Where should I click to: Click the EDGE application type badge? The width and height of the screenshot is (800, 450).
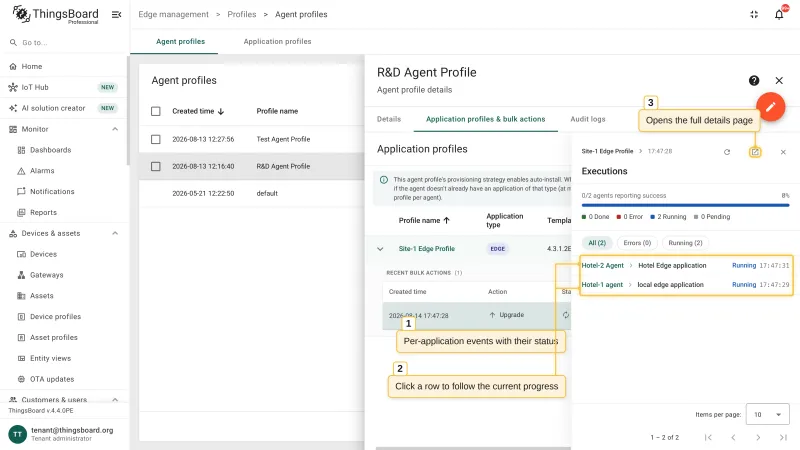497,249
